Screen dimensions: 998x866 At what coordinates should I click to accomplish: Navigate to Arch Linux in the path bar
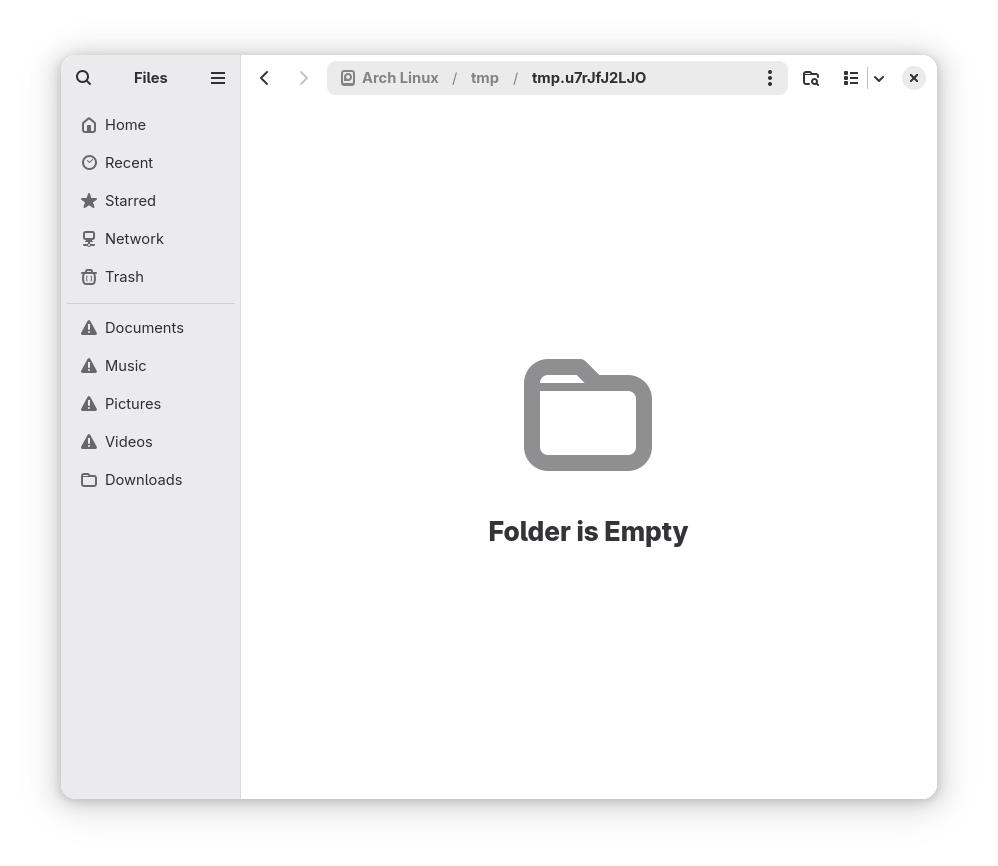[400, 78]
